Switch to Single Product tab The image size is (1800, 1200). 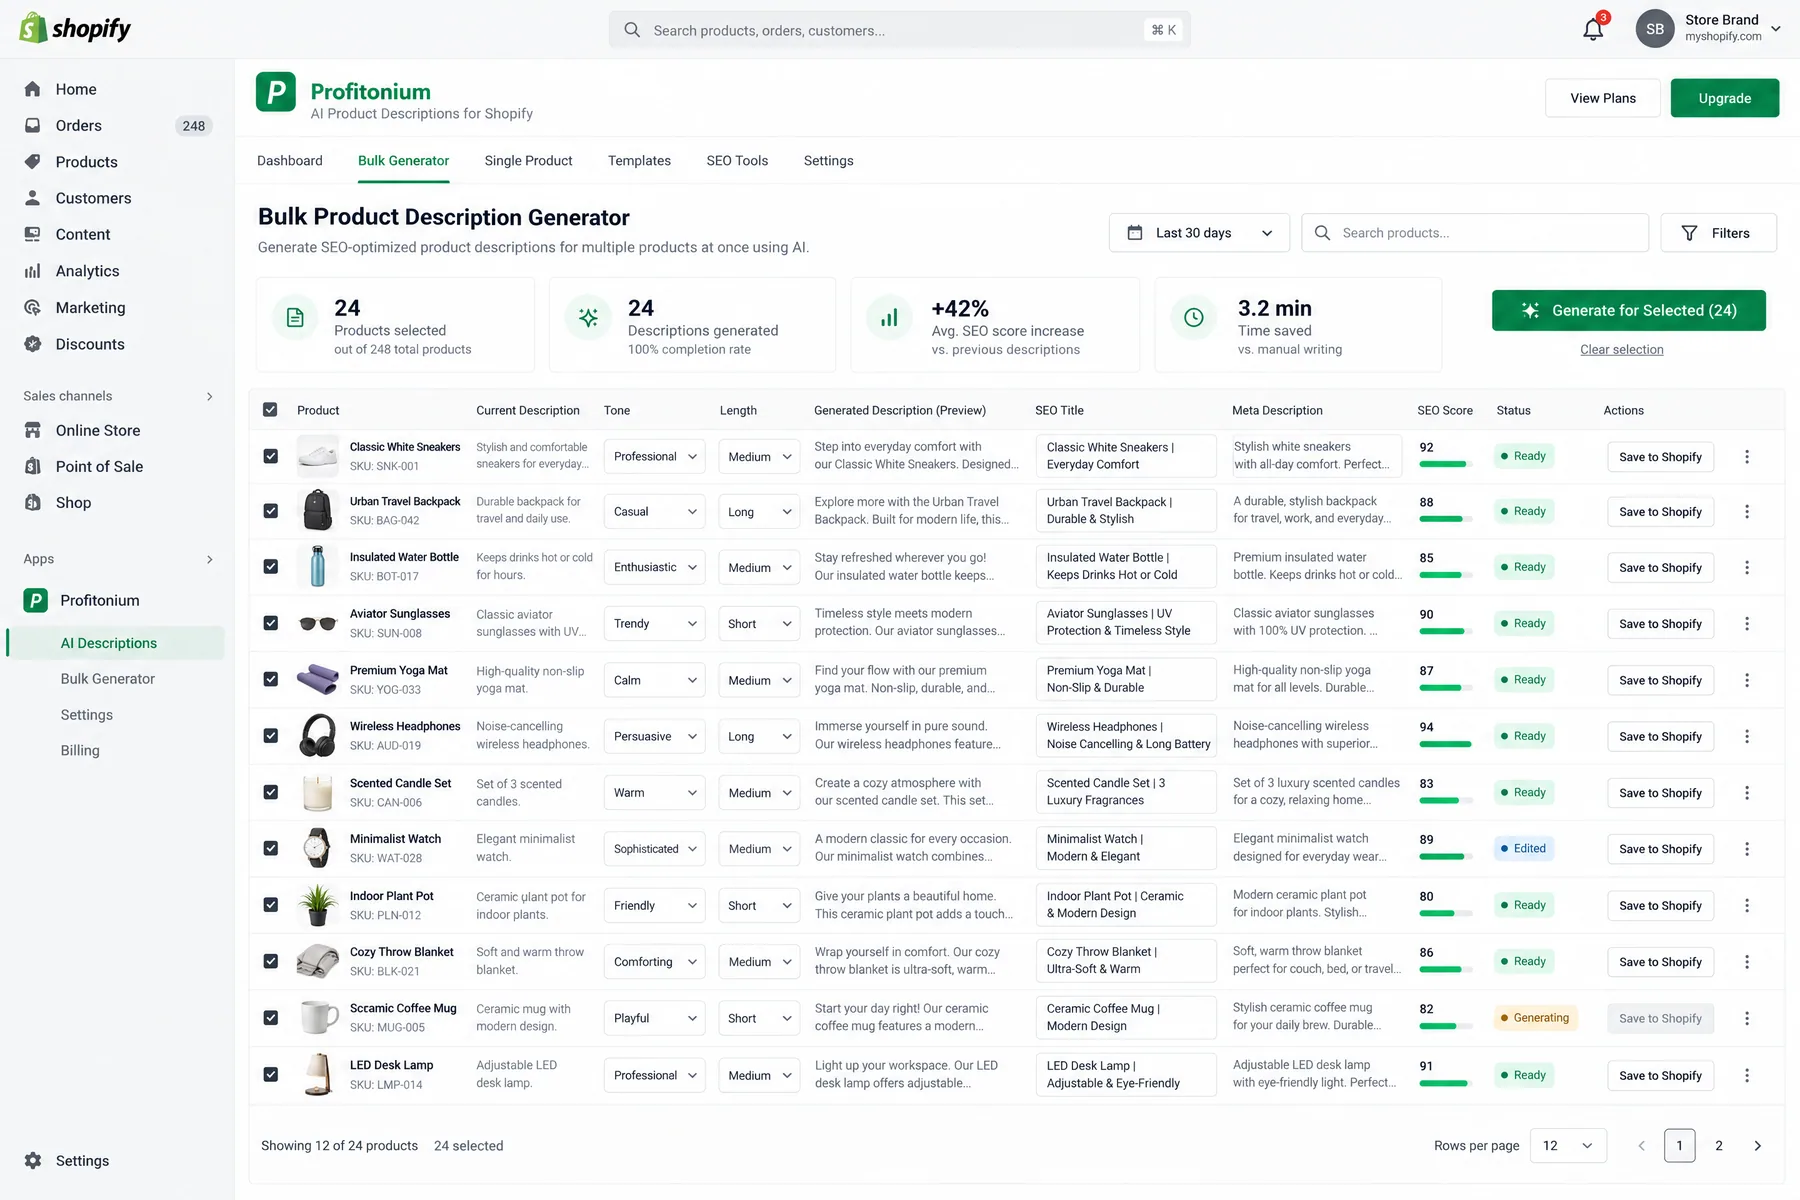point(528,161)
